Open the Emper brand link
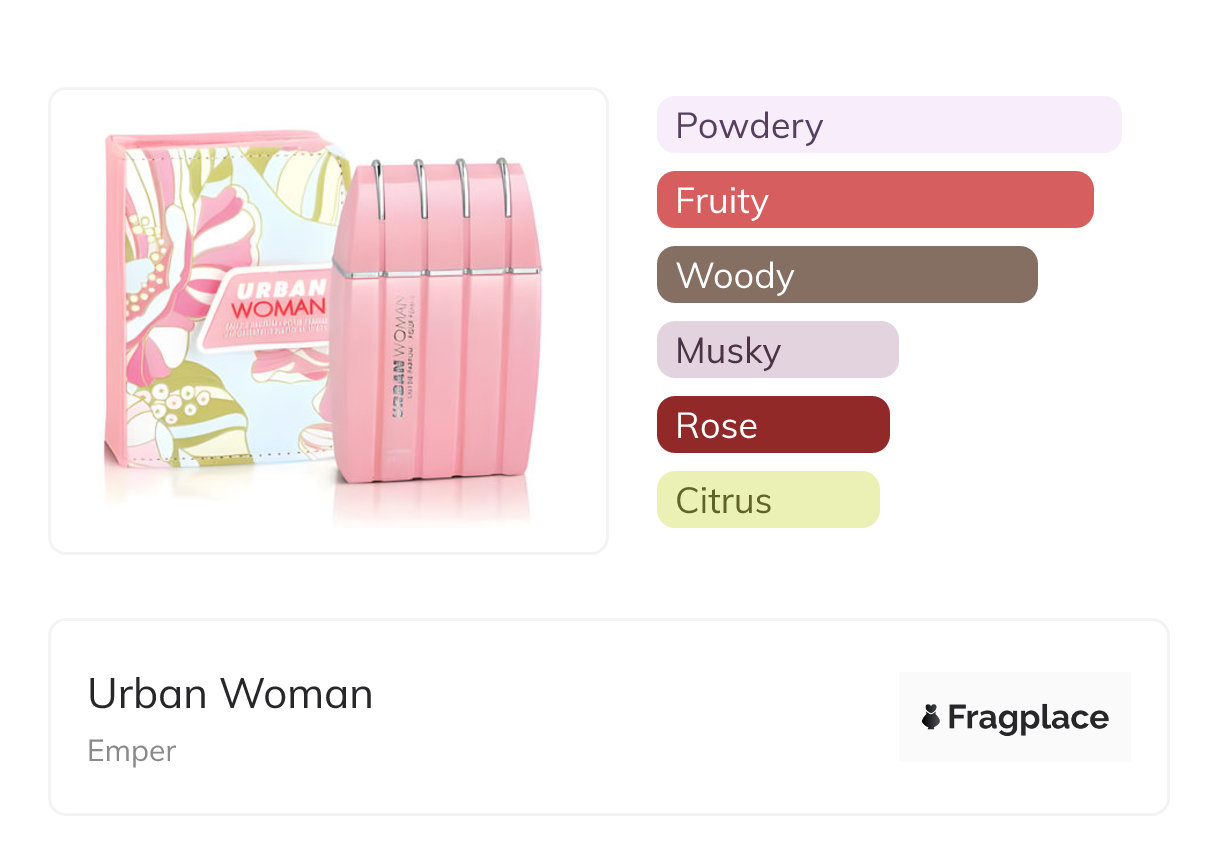1218x864 pixels. pyautogui.click(x=131, y=751)
